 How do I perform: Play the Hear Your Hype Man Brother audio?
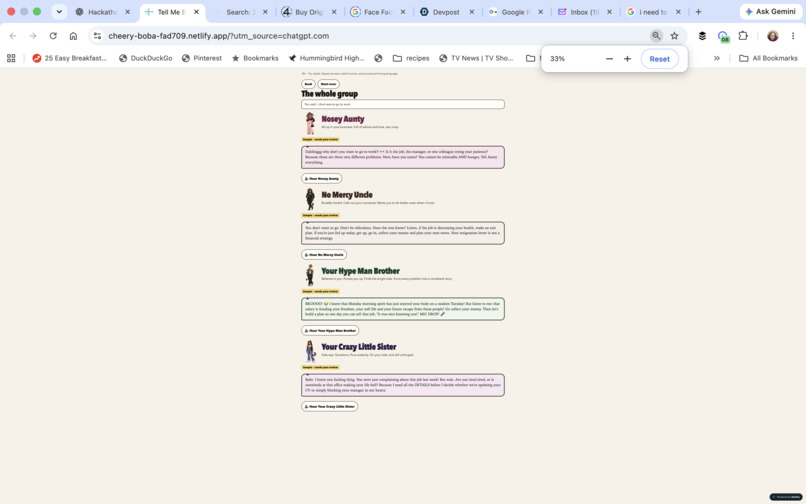[x=330, y=331]
